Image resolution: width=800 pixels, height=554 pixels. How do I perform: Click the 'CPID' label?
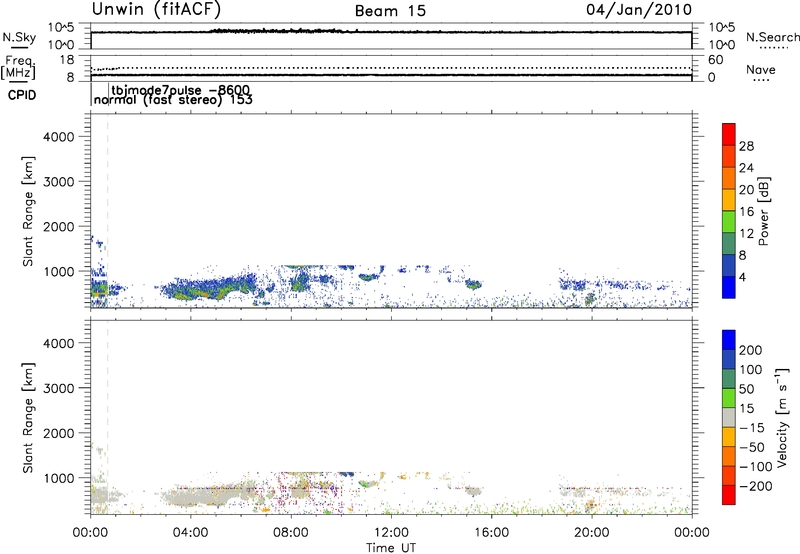22,95
